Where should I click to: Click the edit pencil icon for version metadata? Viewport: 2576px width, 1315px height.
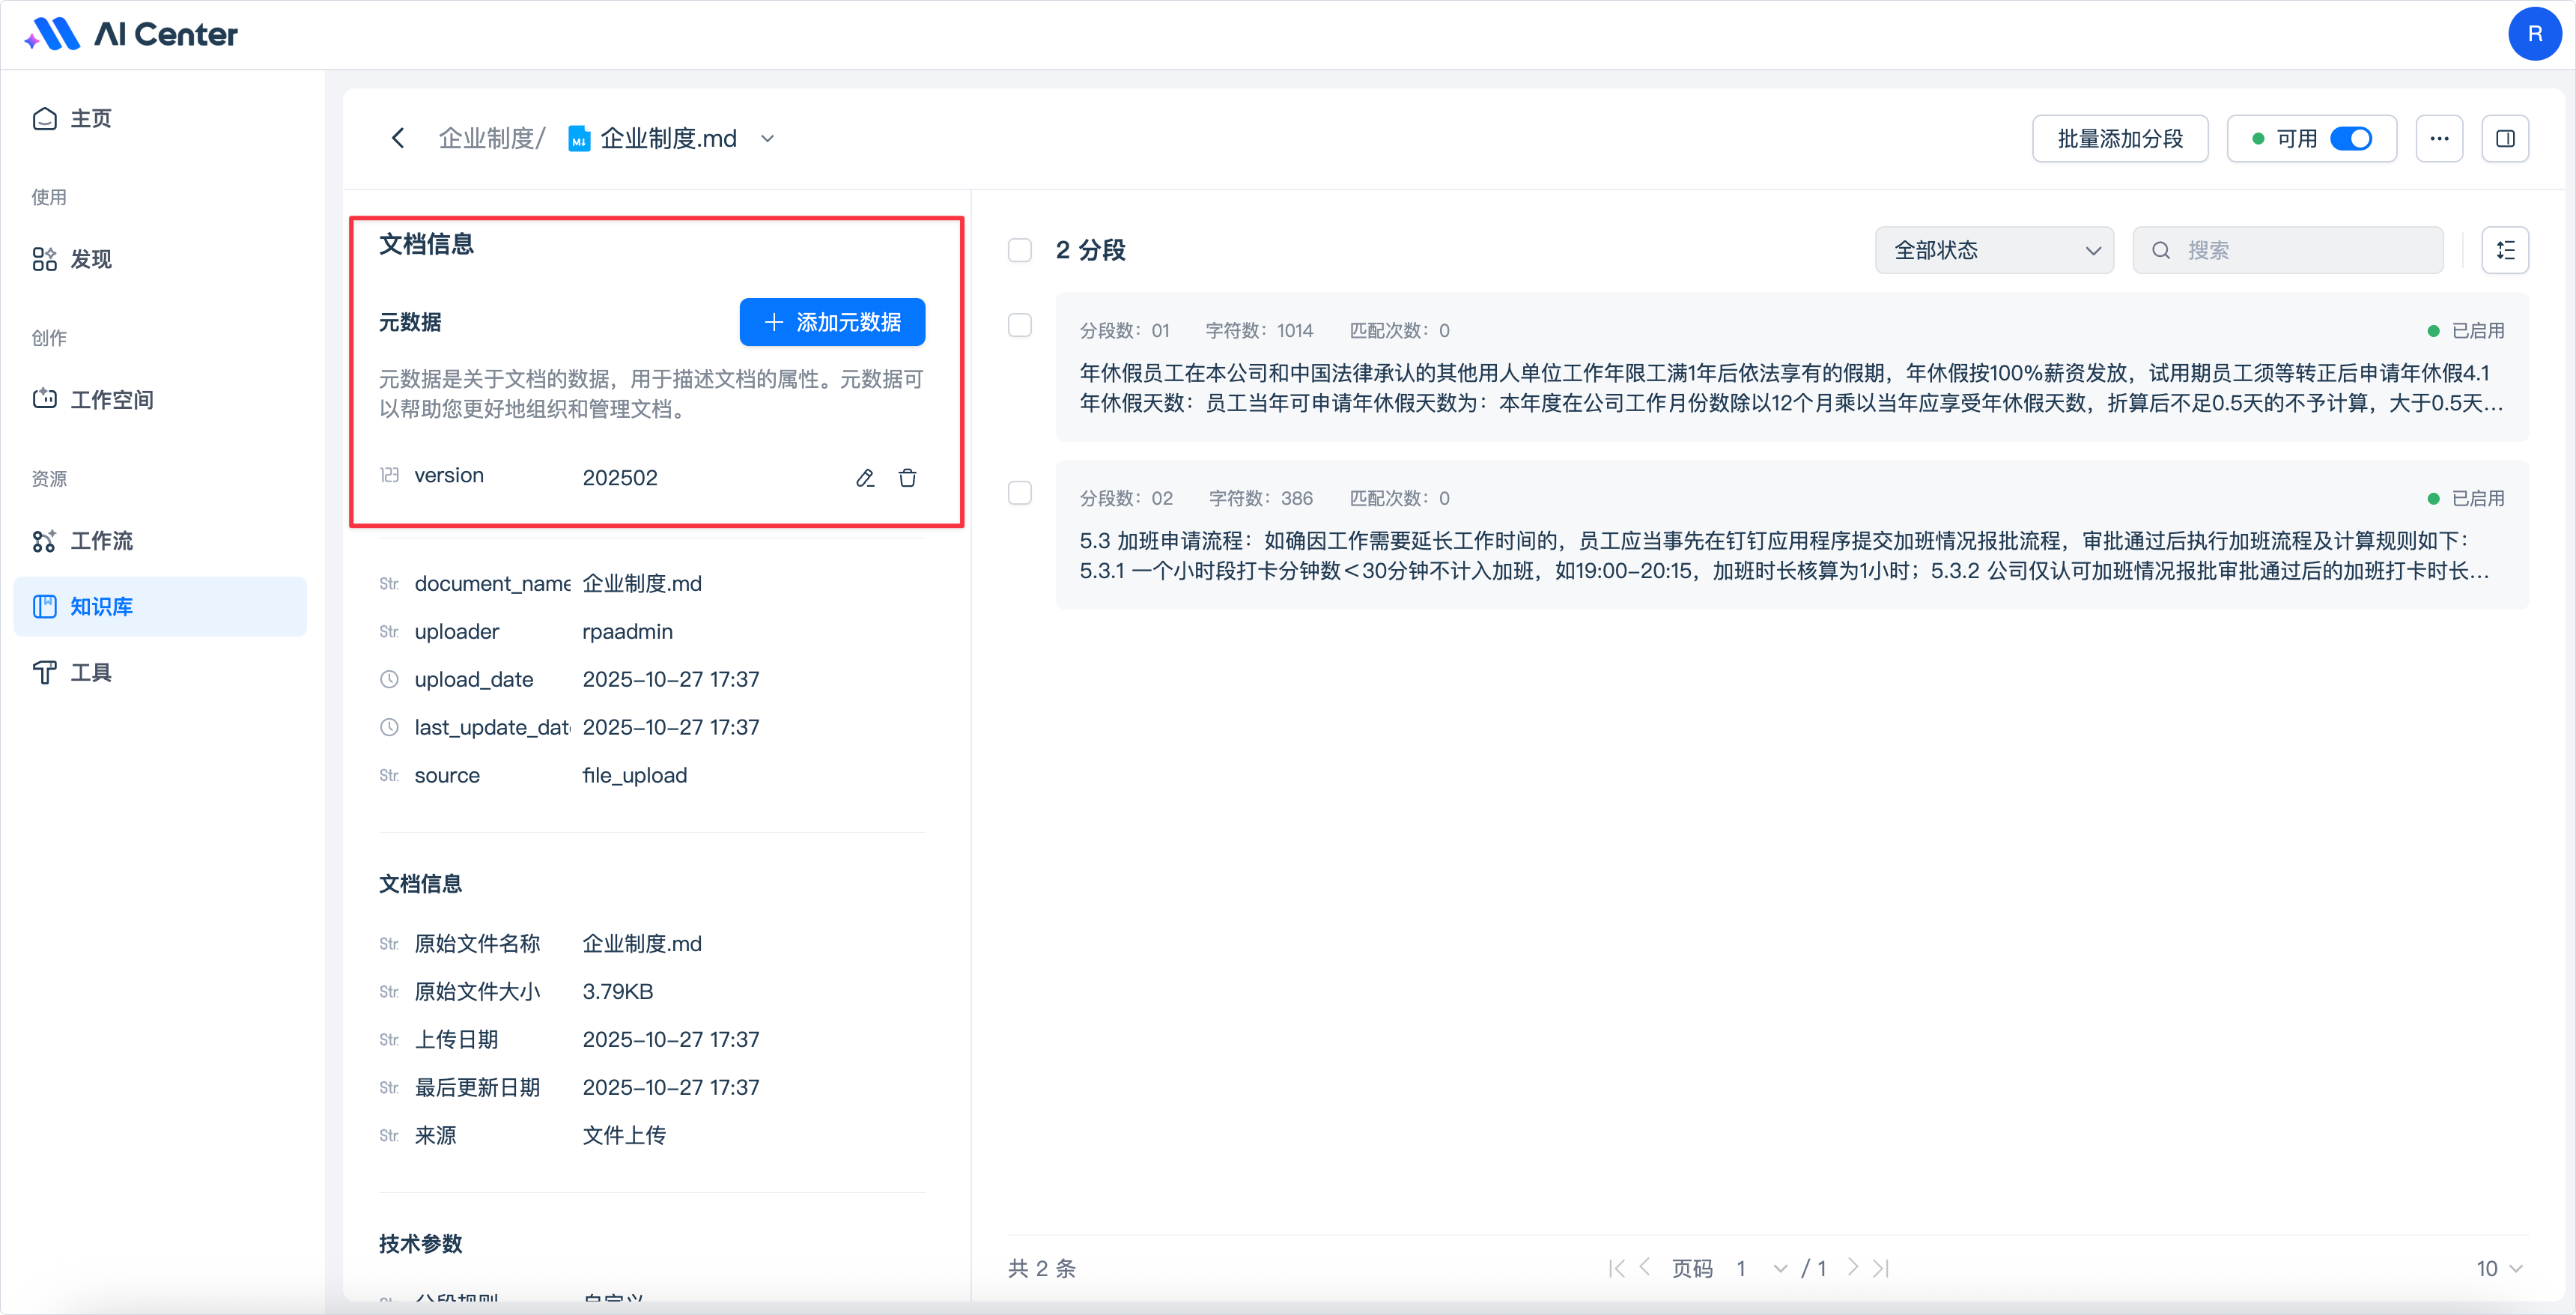pos(865,478)
